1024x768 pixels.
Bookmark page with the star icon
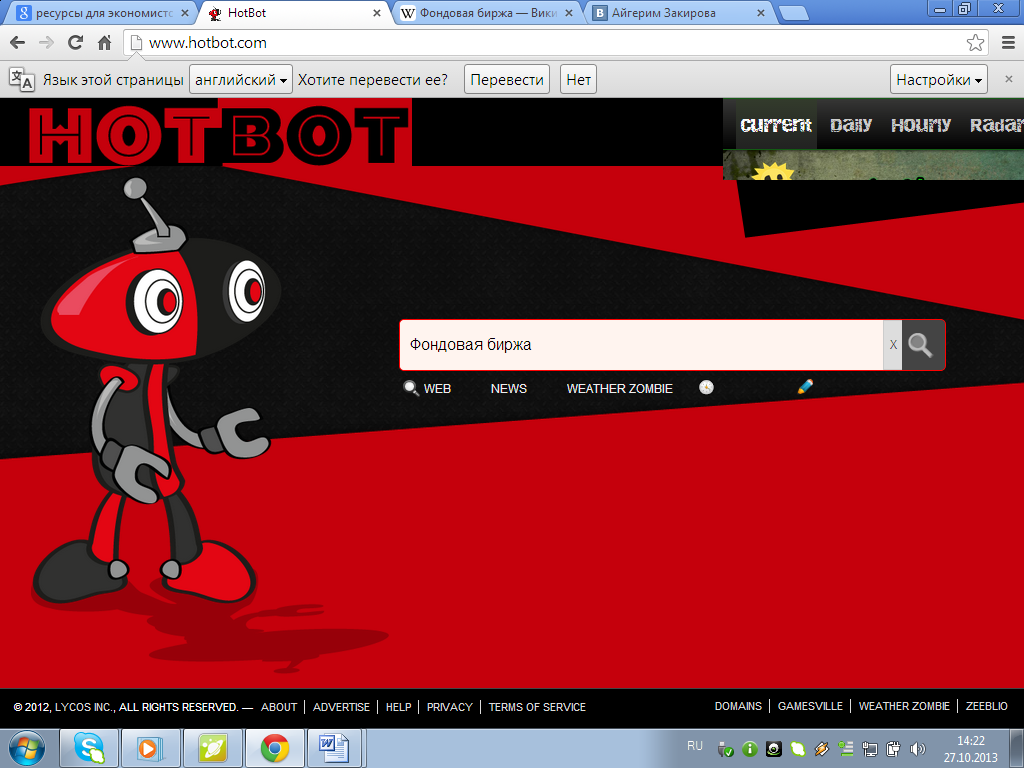(x=975, y=43)
